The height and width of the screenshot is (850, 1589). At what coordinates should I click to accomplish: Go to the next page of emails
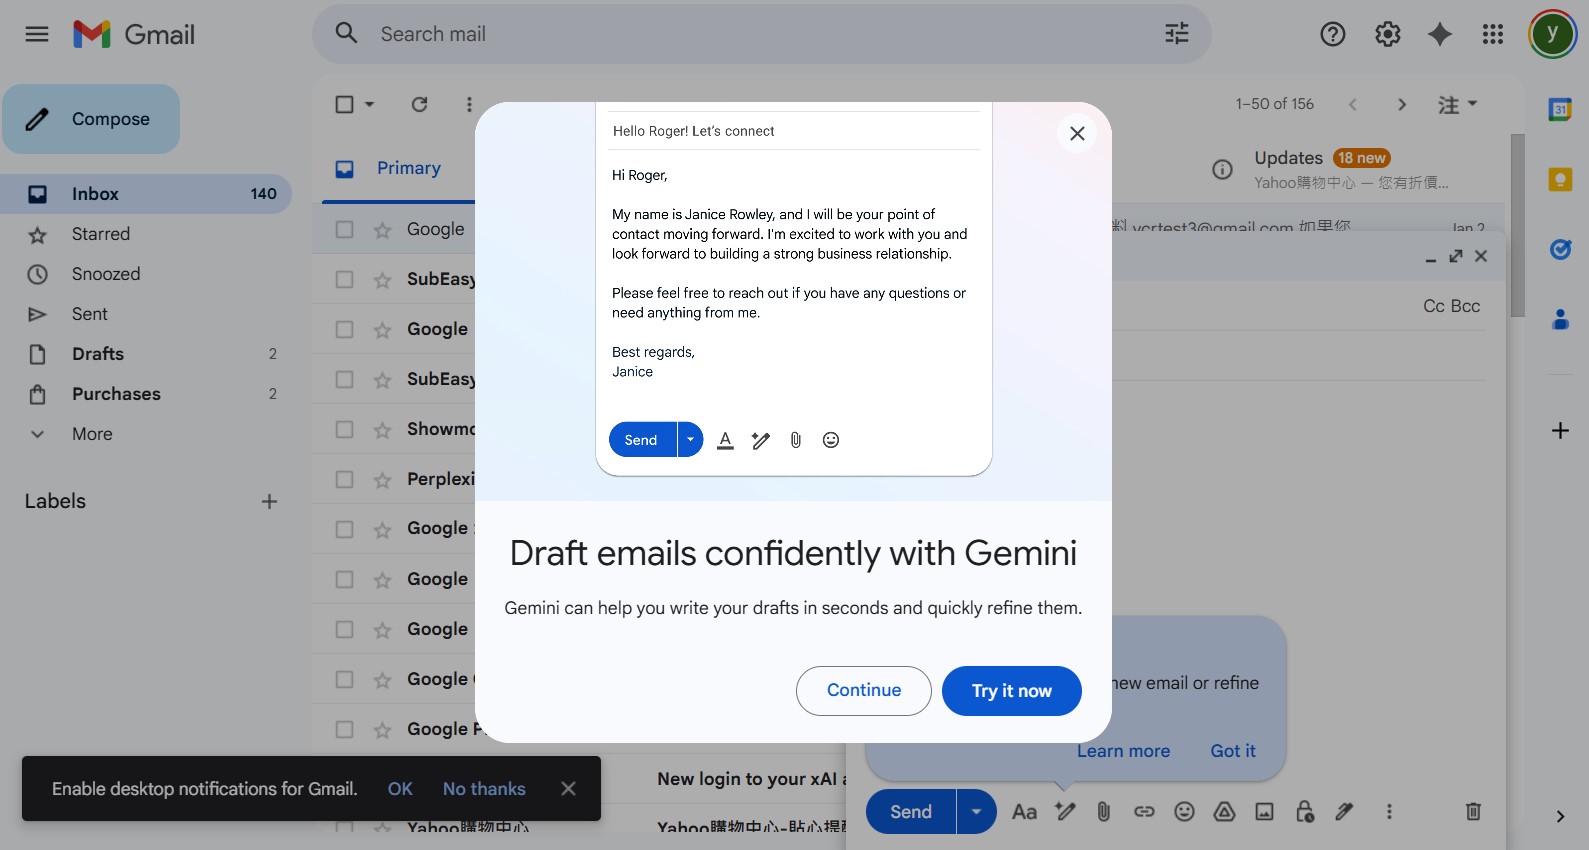click(1402, 104)
